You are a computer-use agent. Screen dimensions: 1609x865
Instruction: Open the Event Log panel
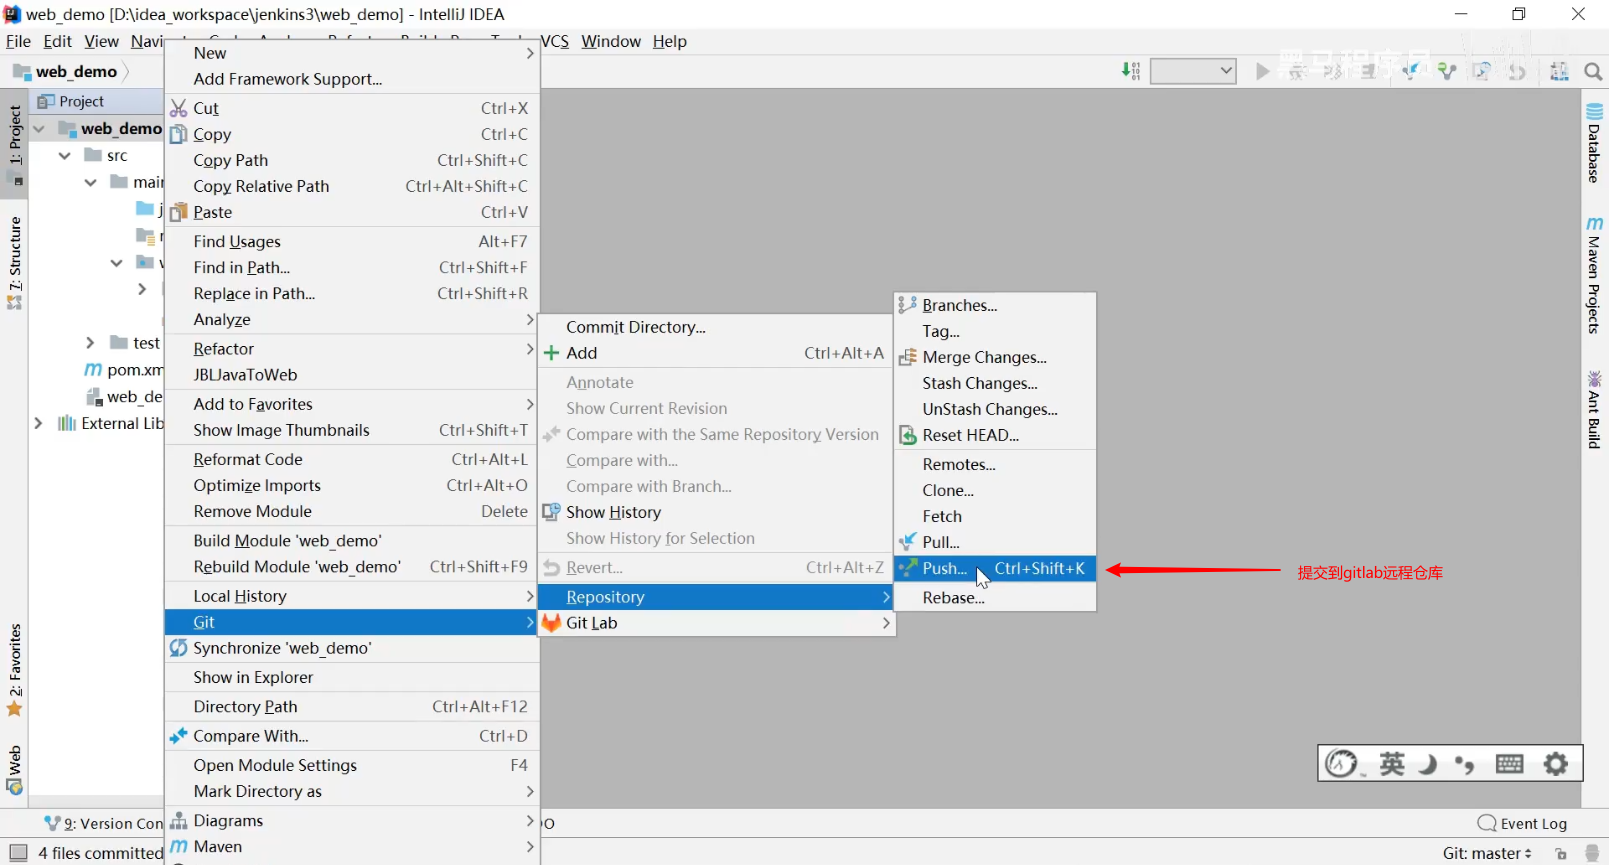tap(1522, 824)
